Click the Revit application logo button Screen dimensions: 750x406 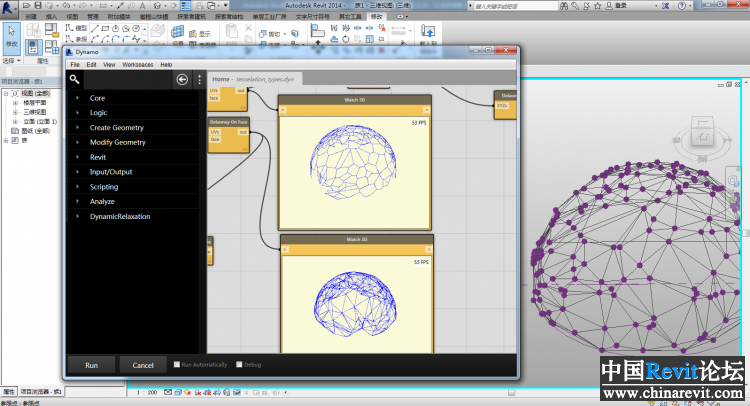(9, 6)
